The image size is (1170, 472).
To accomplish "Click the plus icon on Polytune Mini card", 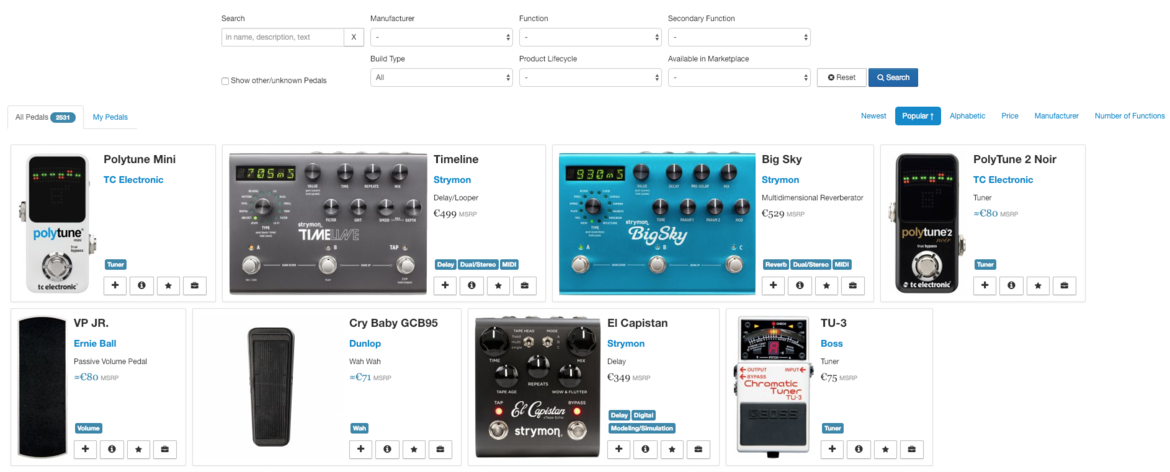I will (116, 285).
